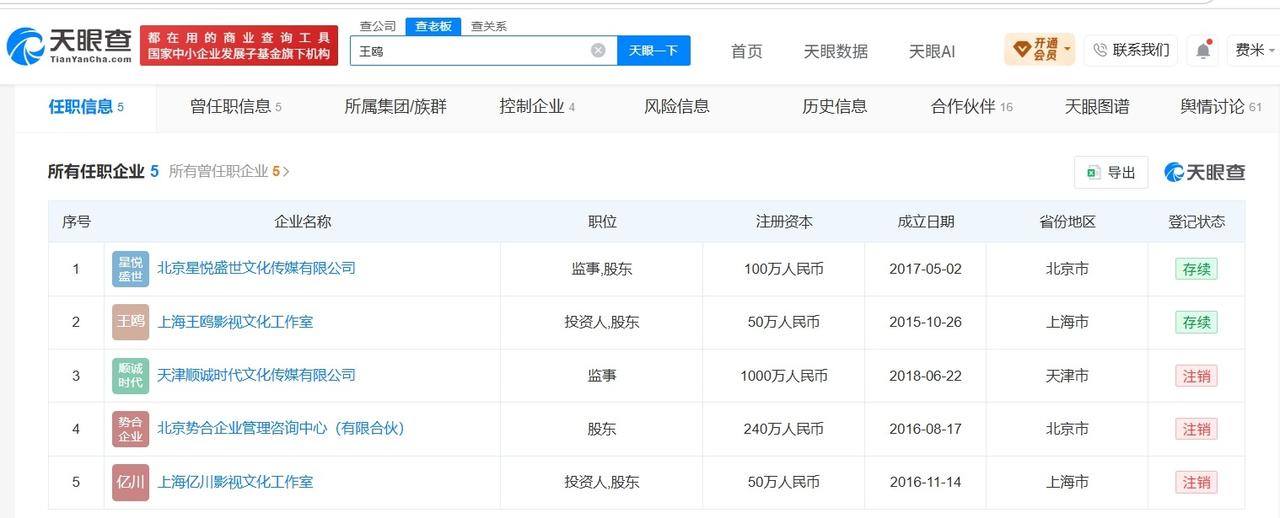Open notifications bell icon
Viewport: 1280px width, 518px height.
1203,50
